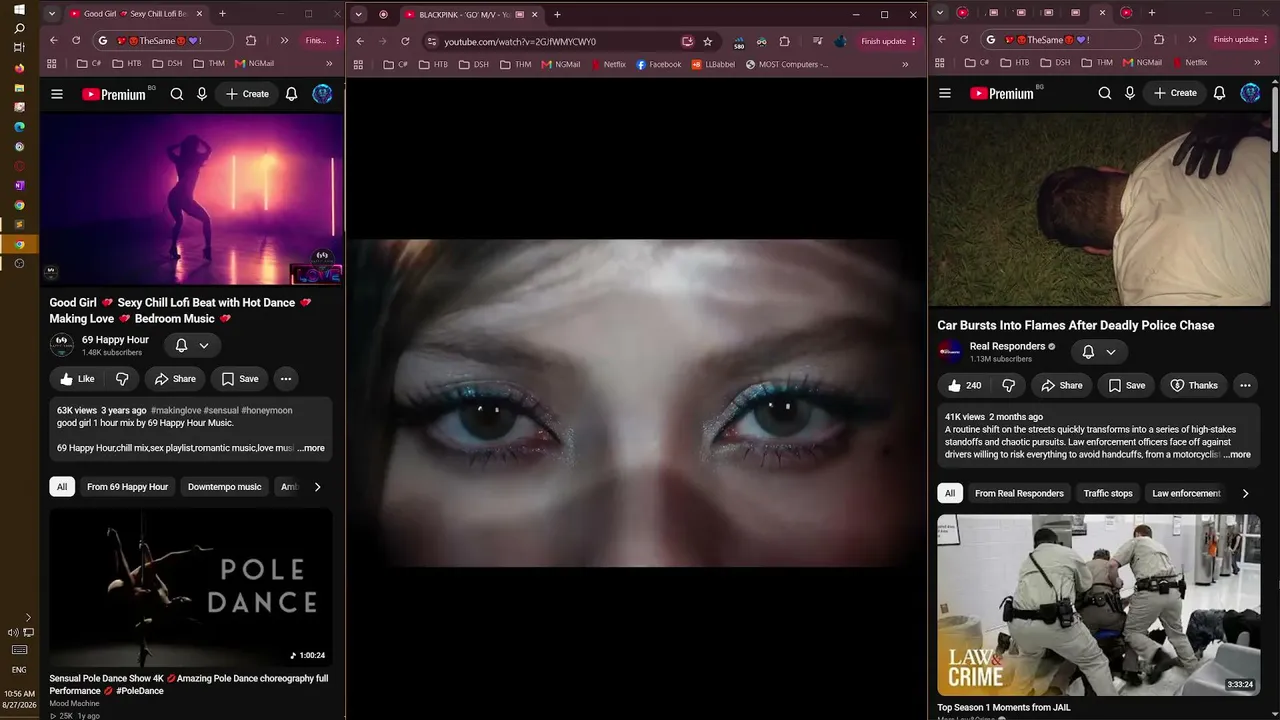Start voice search in left window
1280x720 pixels.
click(202, 94)
